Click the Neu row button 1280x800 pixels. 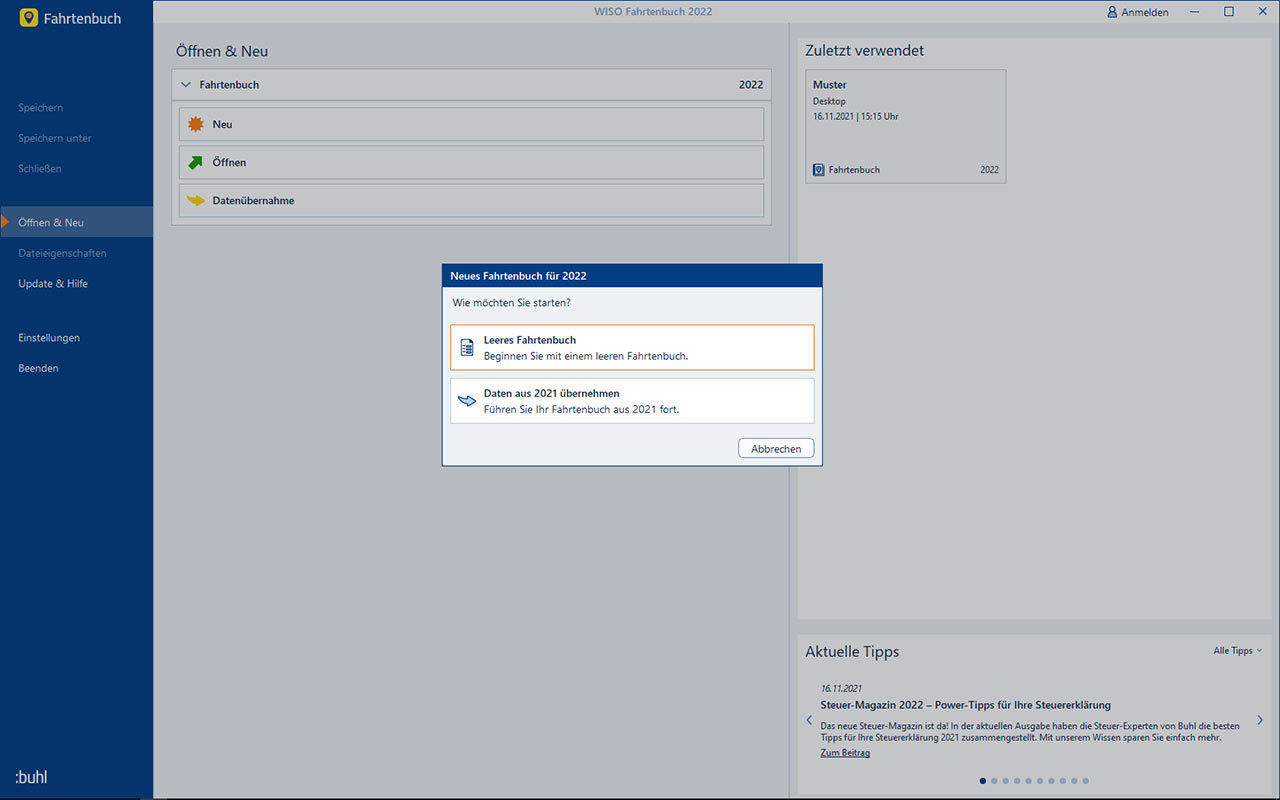[471, 124]
